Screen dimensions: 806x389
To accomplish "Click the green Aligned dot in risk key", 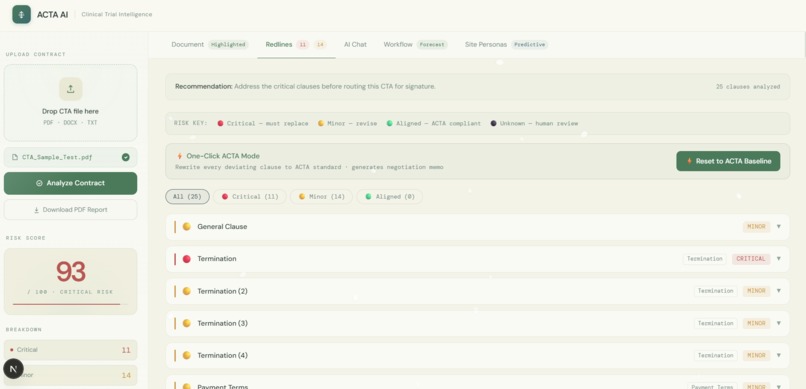I will coord(390,123).
